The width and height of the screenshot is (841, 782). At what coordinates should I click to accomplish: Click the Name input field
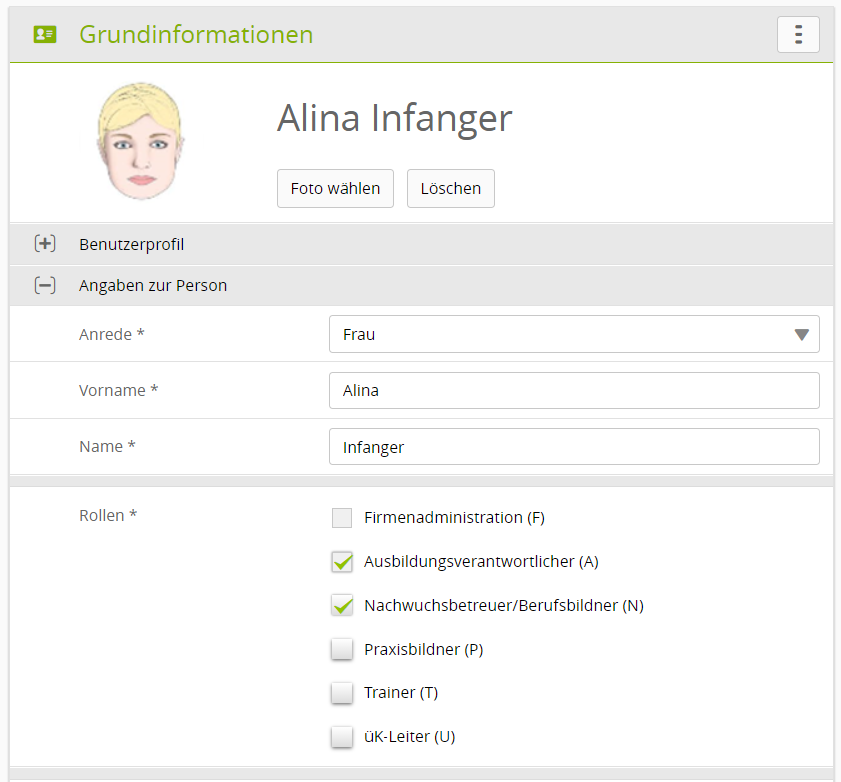coord(573,447)
